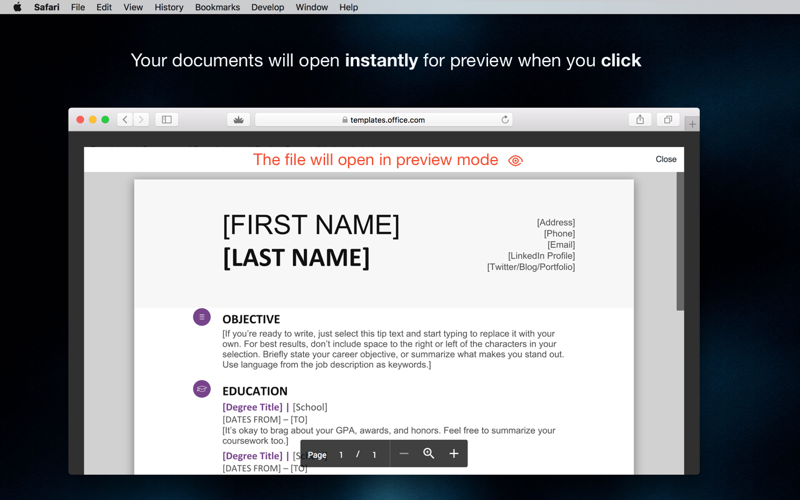This screenshot has width=800, height=500.
Task: Click the Safari forward navigation arrow
Action: point(141,120)
